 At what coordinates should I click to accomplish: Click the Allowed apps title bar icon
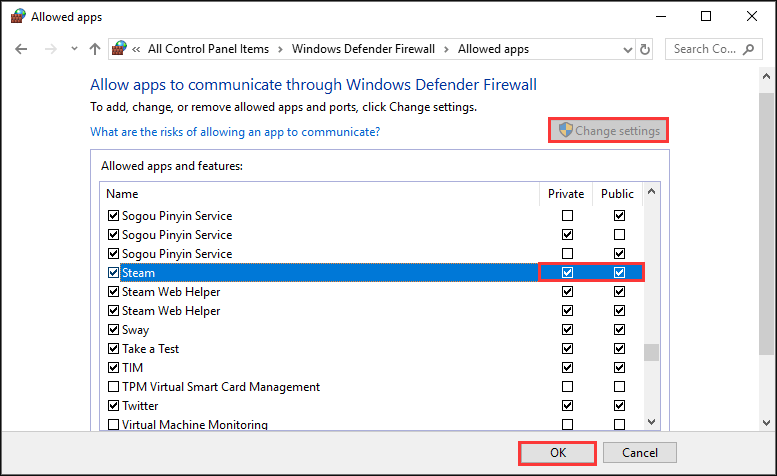18,16
